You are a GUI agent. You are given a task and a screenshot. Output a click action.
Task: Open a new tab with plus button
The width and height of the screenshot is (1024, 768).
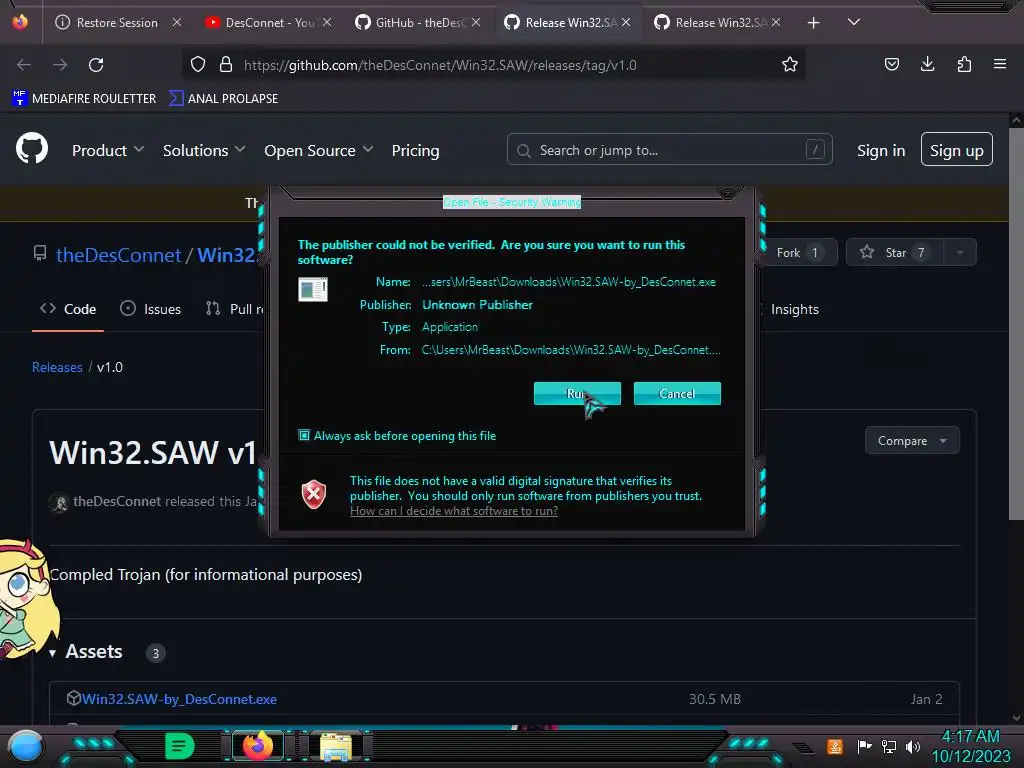tap(813, 23)
